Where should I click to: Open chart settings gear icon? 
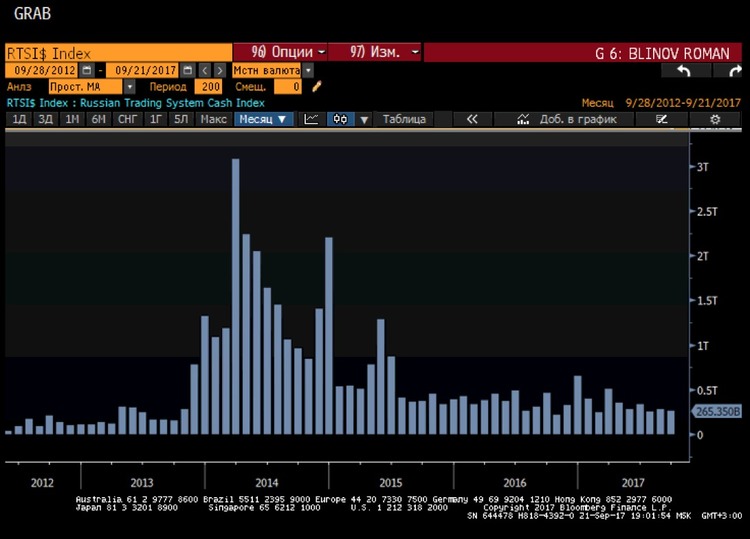point(715,119)
